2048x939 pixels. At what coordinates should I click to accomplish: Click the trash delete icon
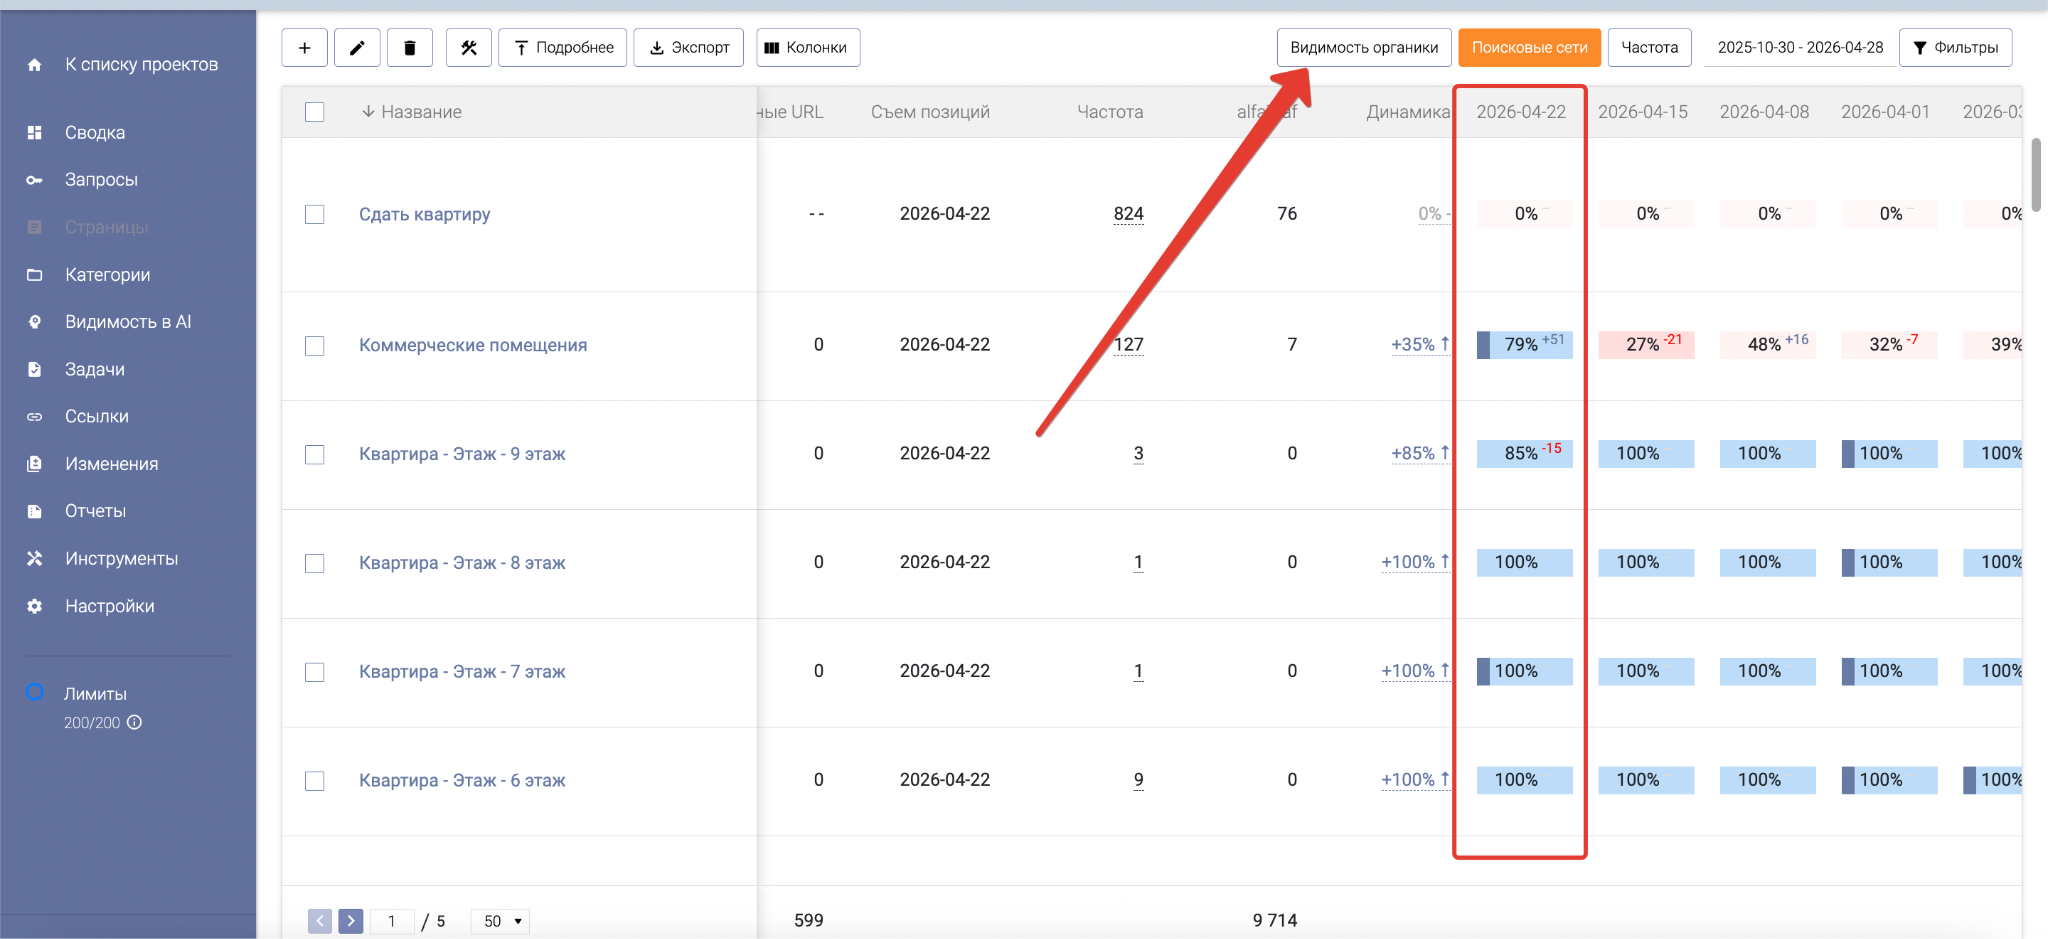coord(409,48)
